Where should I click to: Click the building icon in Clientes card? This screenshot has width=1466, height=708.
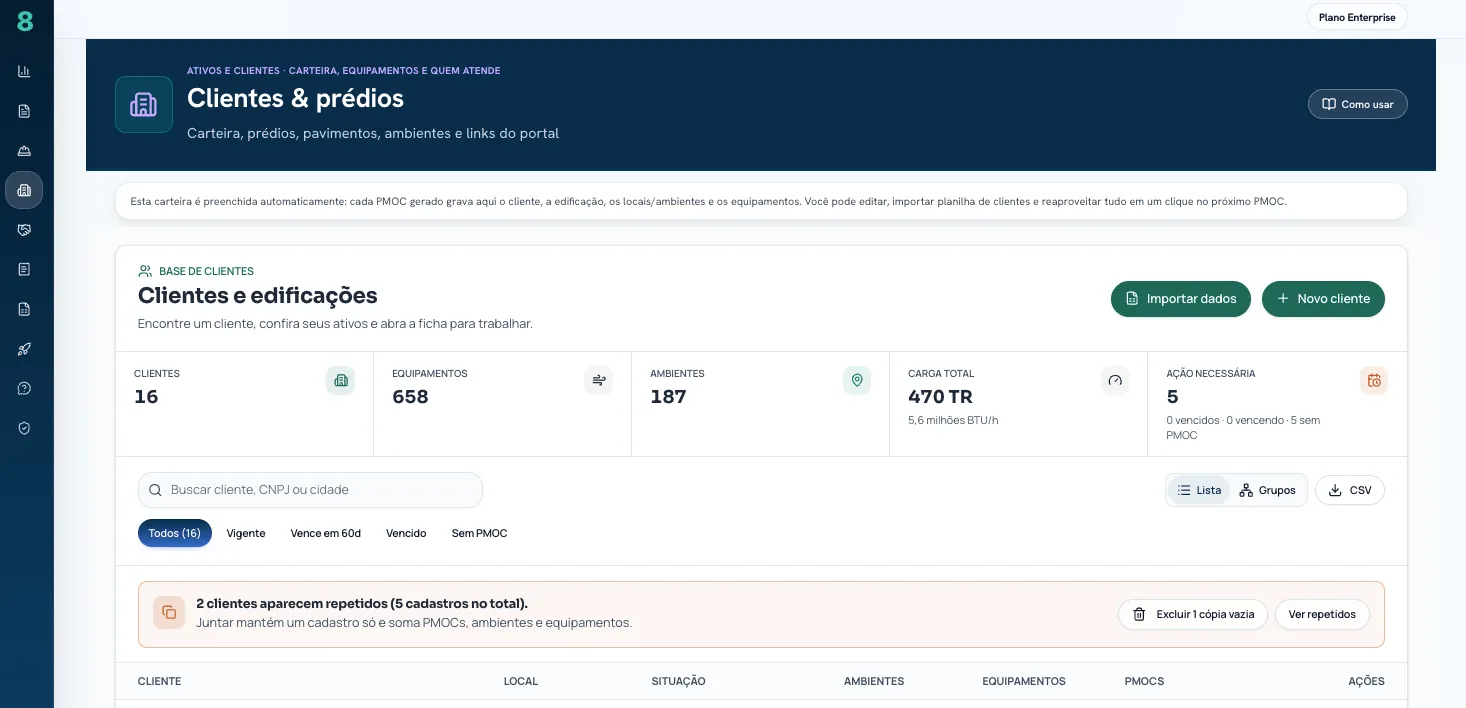(x=340, y=380)
